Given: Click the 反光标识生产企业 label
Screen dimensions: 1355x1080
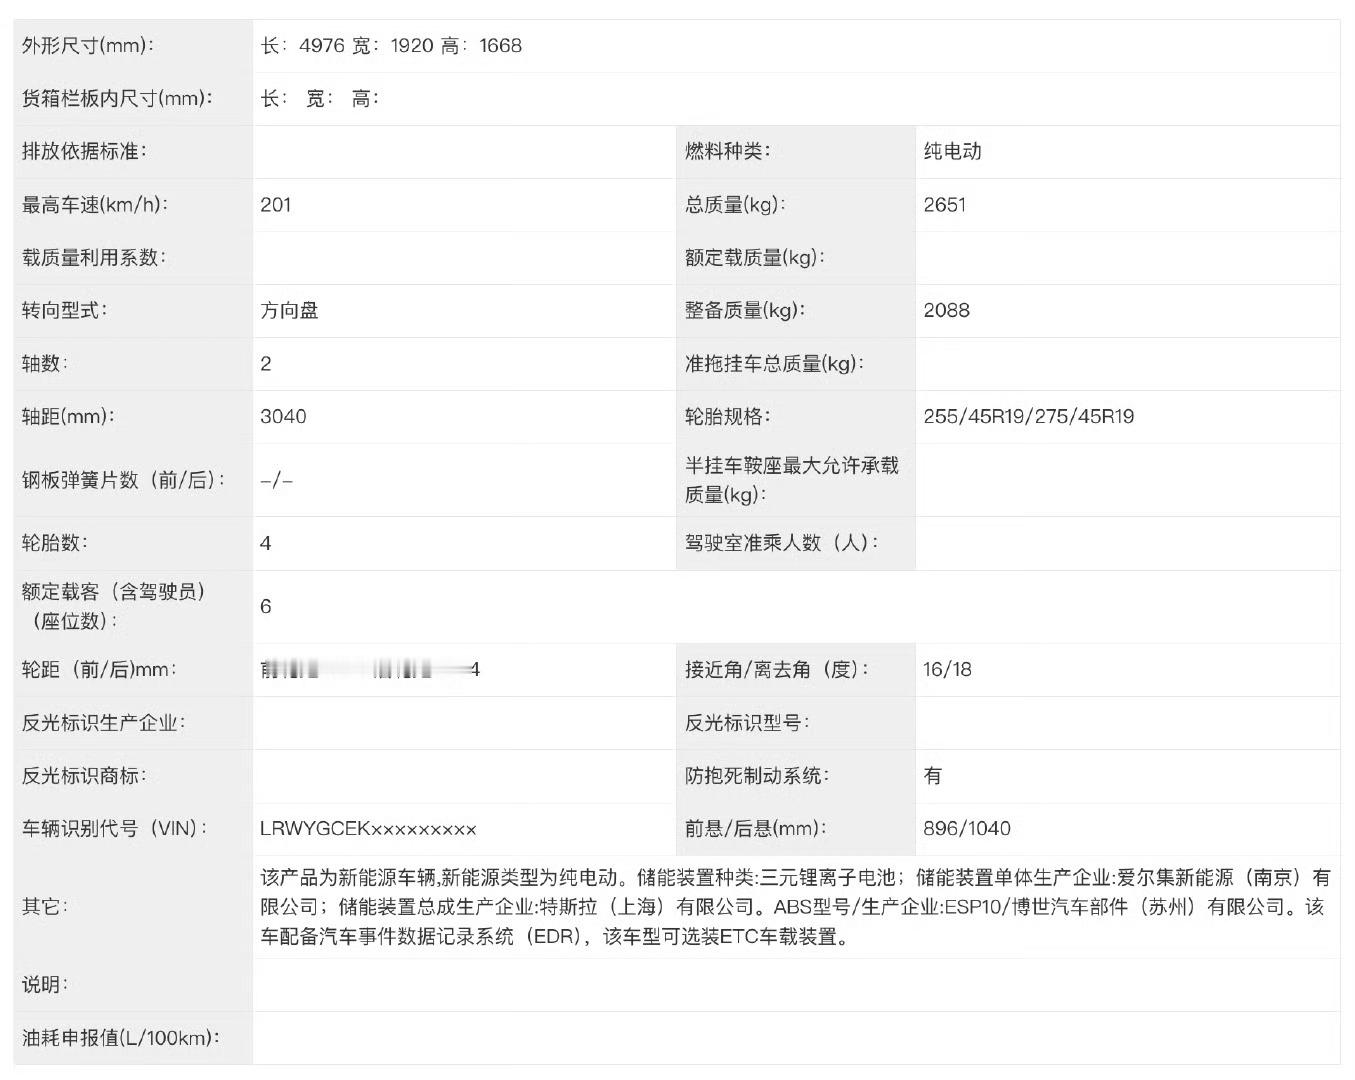Looking at the screenshot, I should [103, 723].
